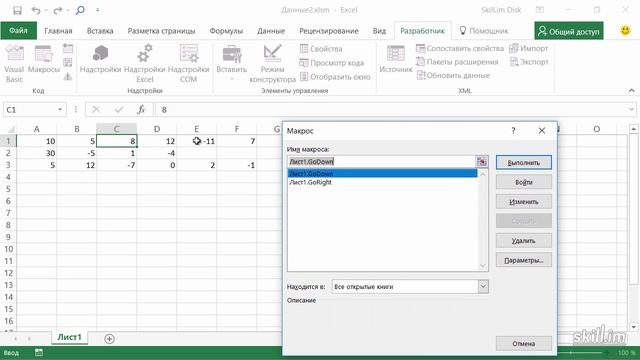Click the macro name input field
The width and height of the screenshot is (640, 360).
(x=381, y=162)
